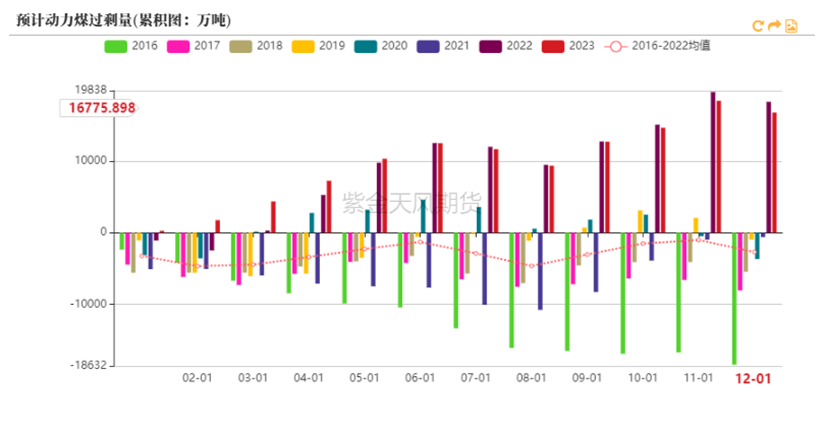
Task: Click the 2016 green bar at 07-01
Action: (x=456, y=280)
